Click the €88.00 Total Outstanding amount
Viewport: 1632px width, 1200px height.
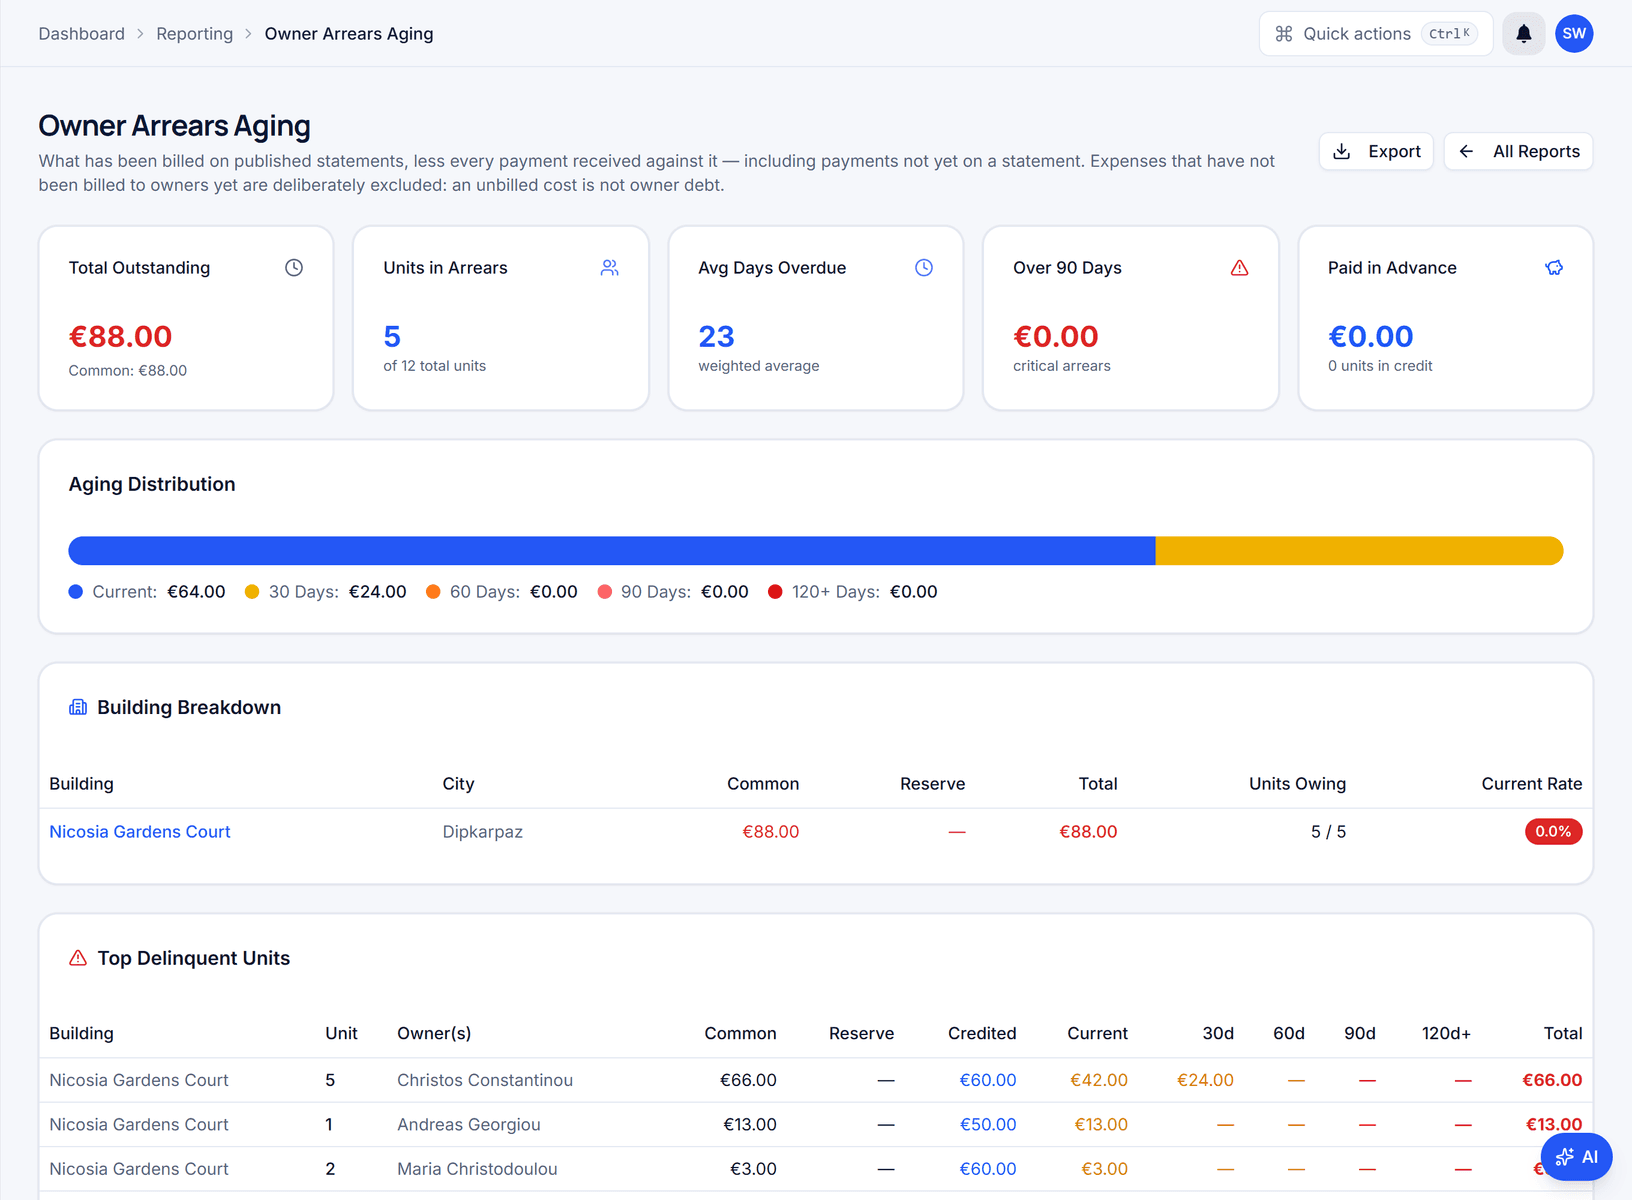tap(120, 337)
